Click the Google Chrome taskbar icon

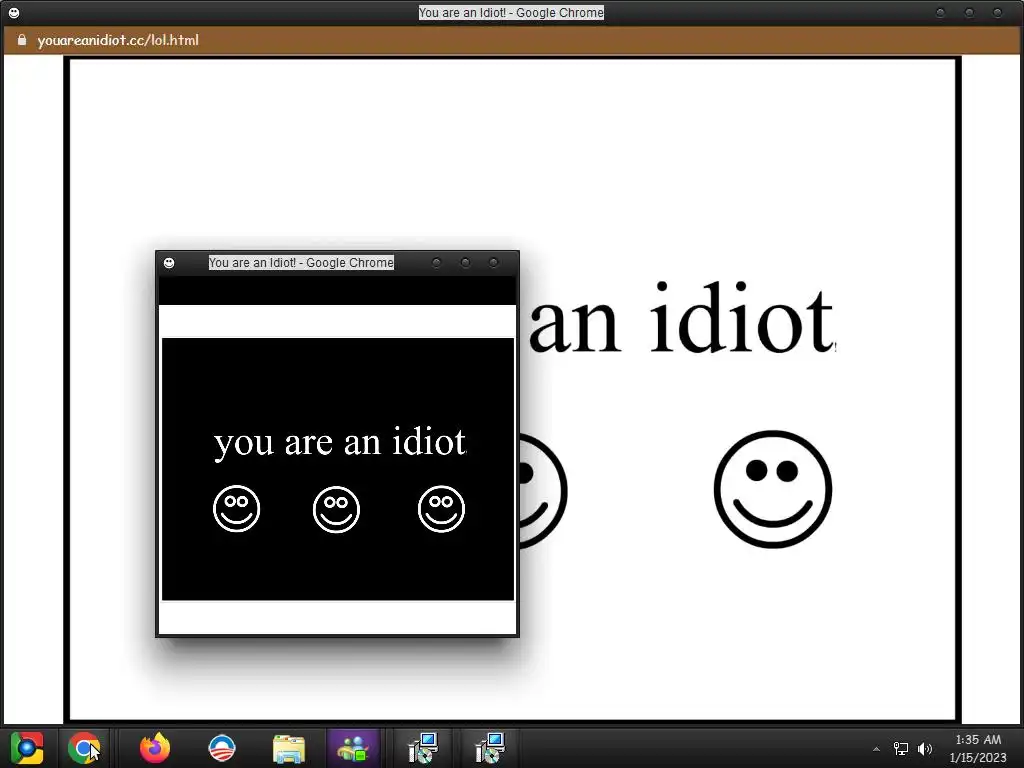84,748
